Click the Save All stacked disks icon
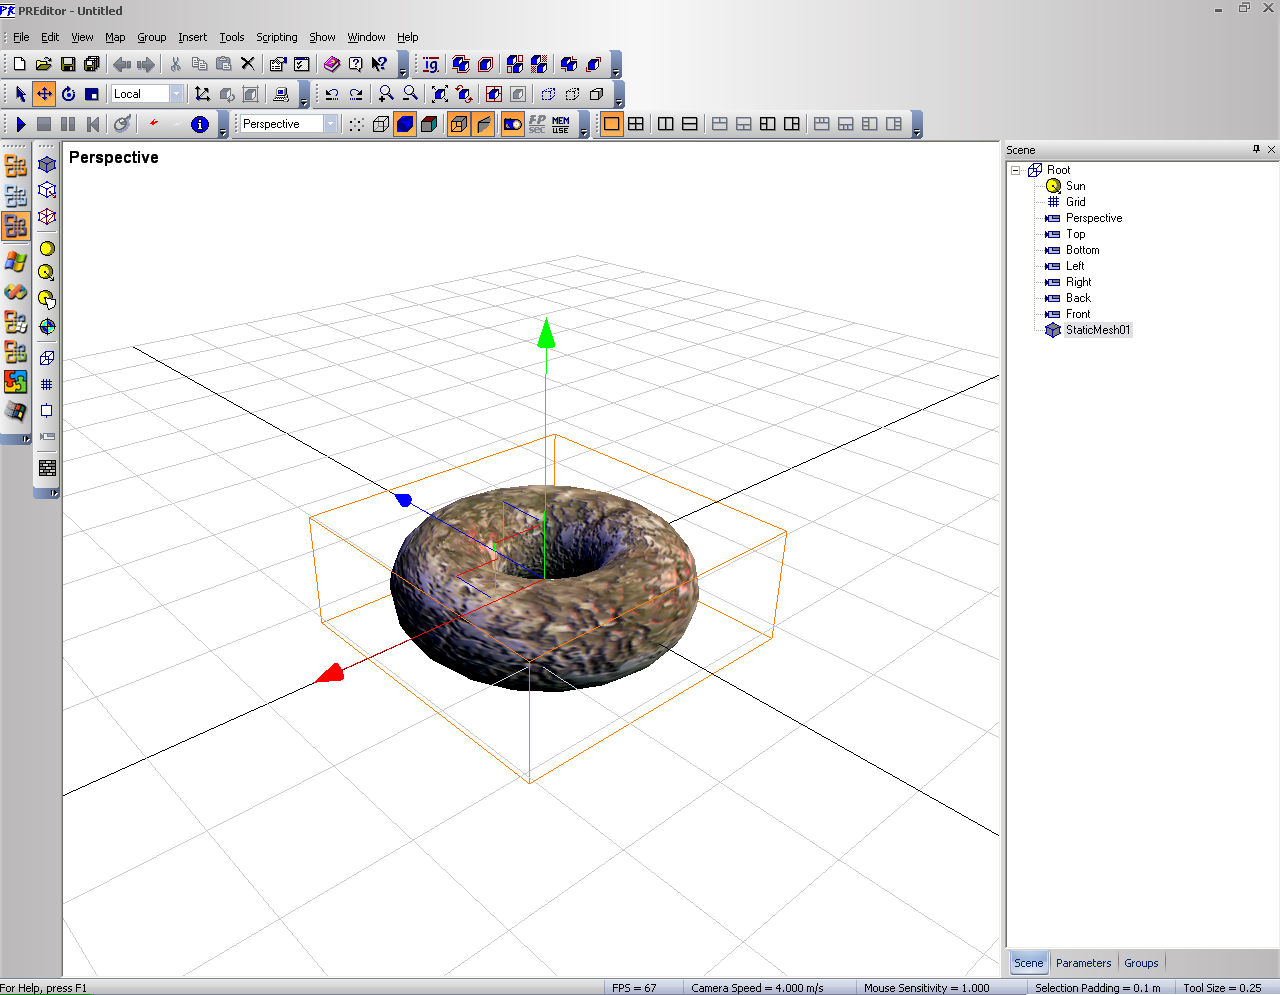This screenshot has height=995, width=1280. point(91,64)
